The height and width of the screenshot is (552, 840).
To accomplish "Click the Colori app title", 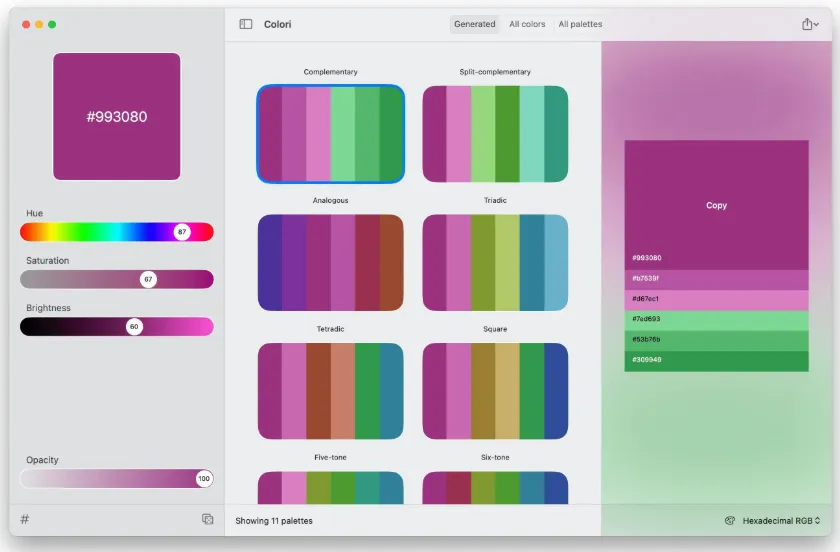I will (278, 24).
